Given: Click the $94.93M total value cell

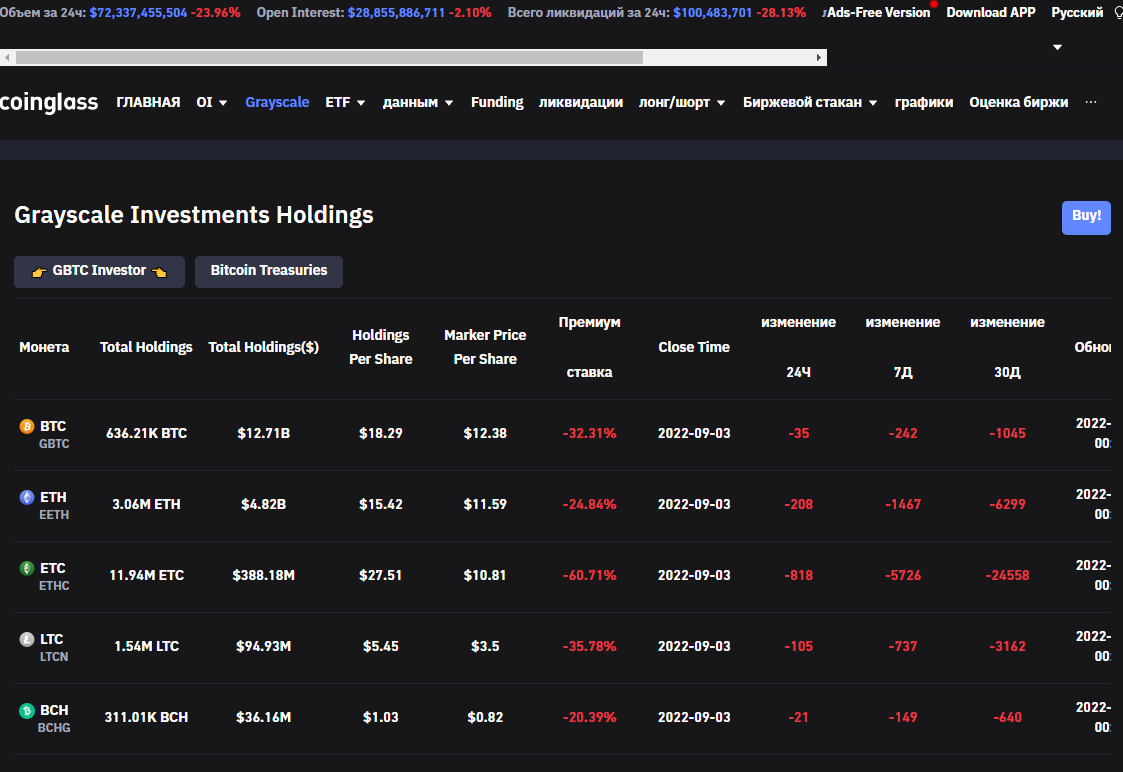Looking at the screenshot, I should [264, 646].
